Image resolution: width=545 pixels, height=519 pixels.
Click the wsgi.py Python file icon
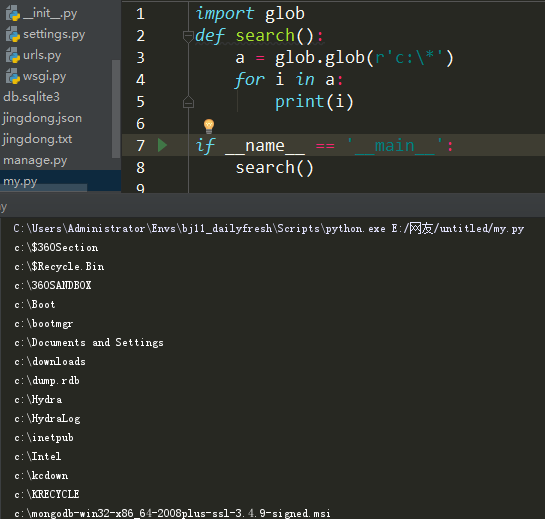click(x=13, y=76)
